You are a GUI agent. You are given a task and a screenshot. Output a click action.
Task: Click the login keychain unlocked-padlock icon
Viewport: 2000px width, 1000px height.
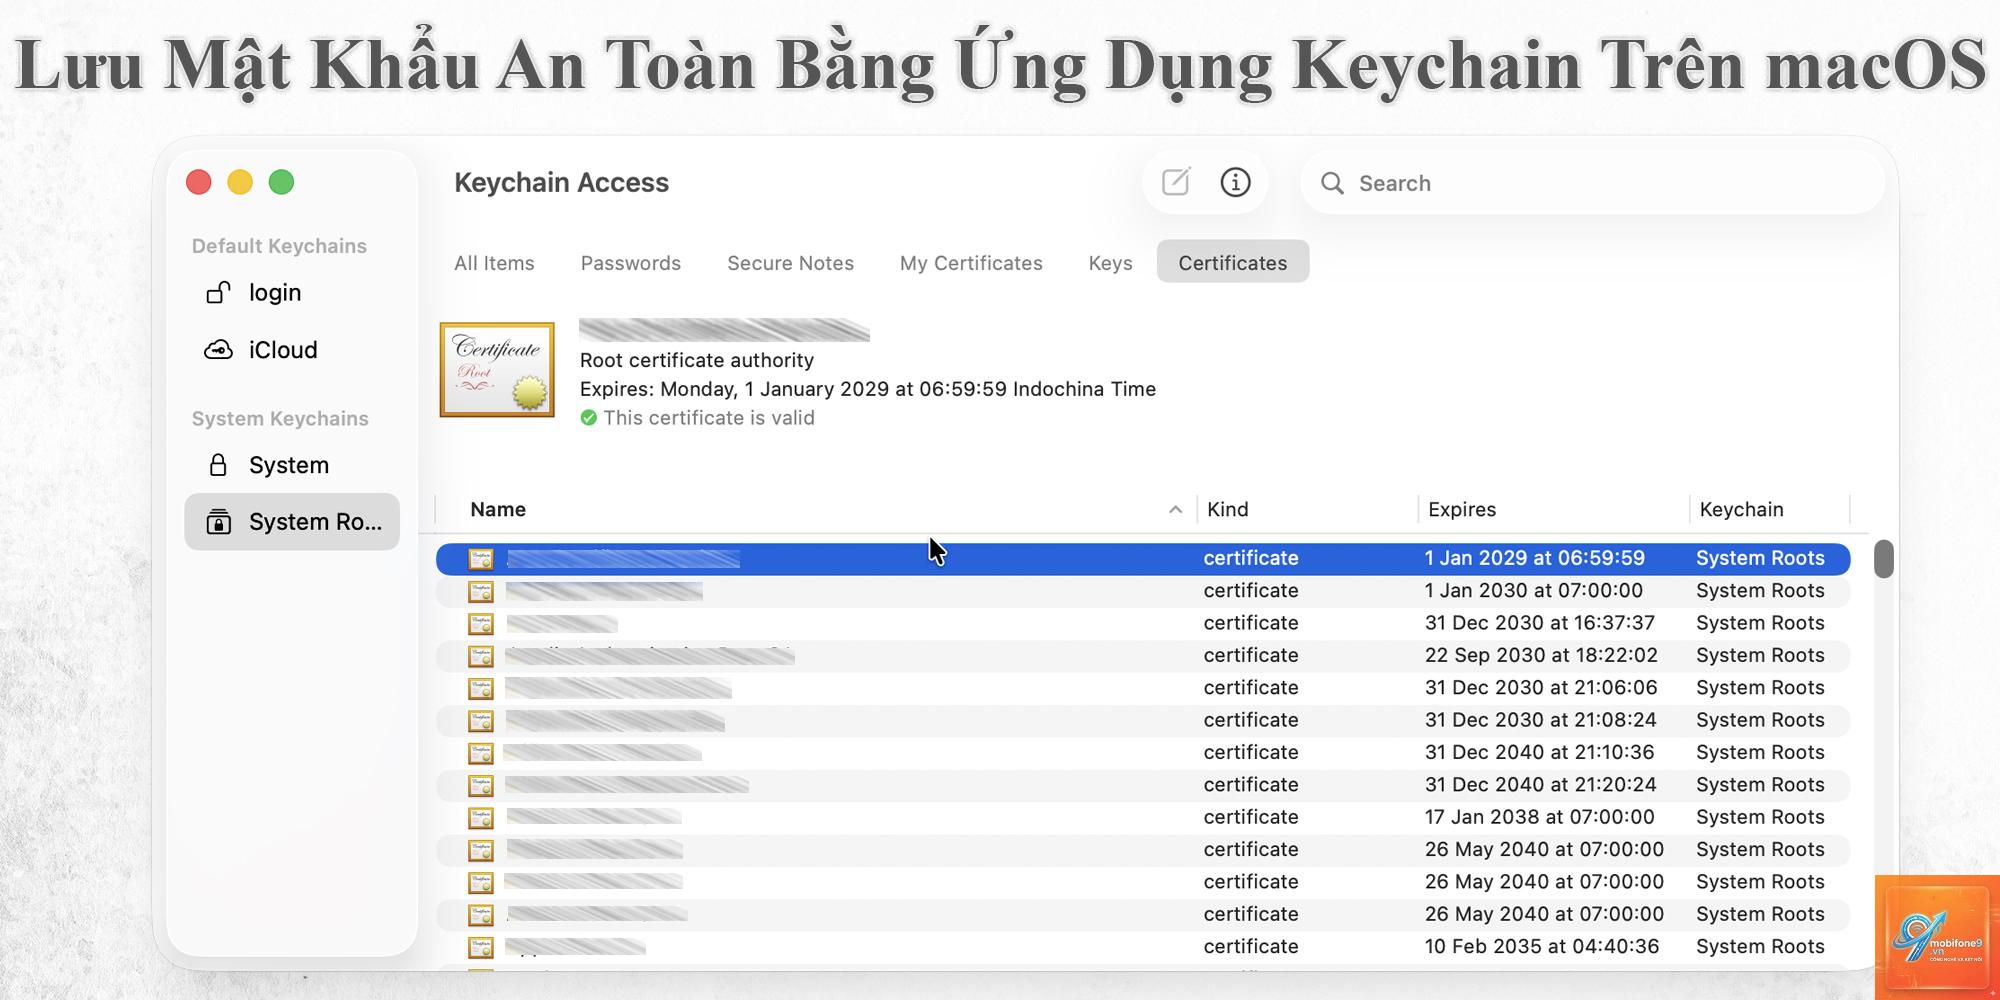tap(218, 292)
